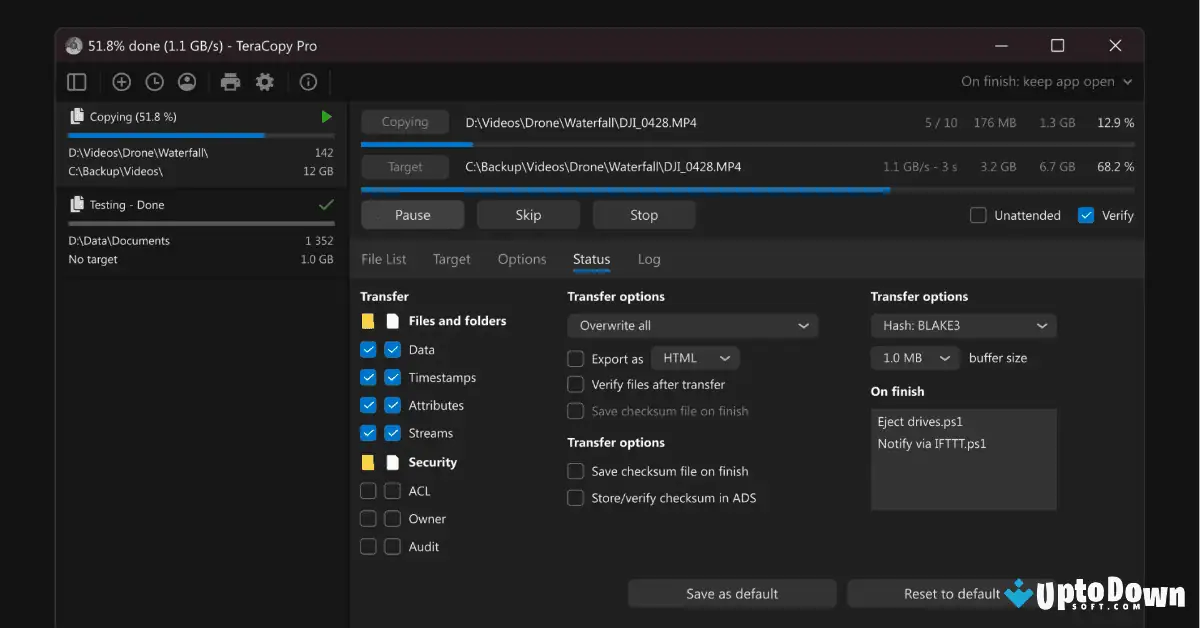
Task: Resume the Copying task via green play icon
Action: coord(326,116)
